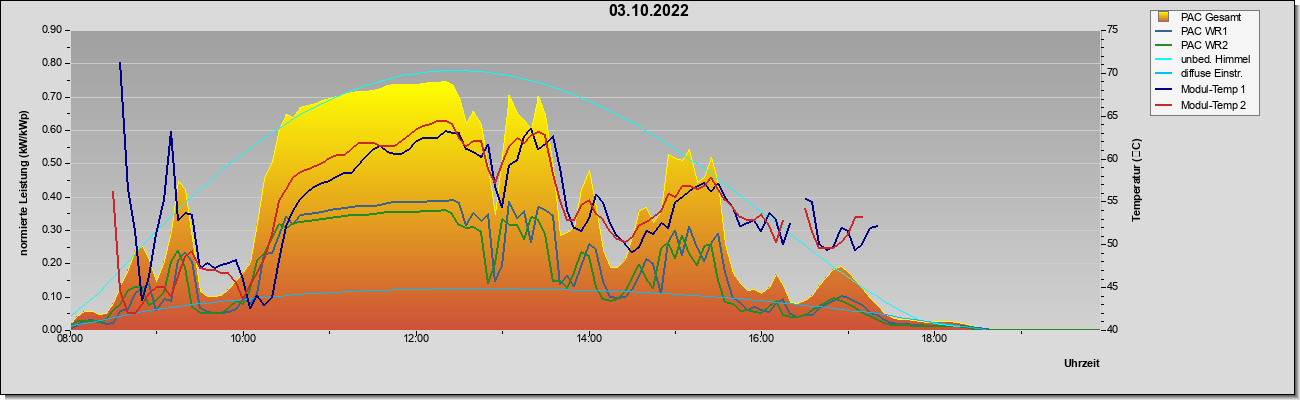This screenshot has height=400, width=1300.
Task: Click the 0.30 power axis value
Action: [52, 230]
